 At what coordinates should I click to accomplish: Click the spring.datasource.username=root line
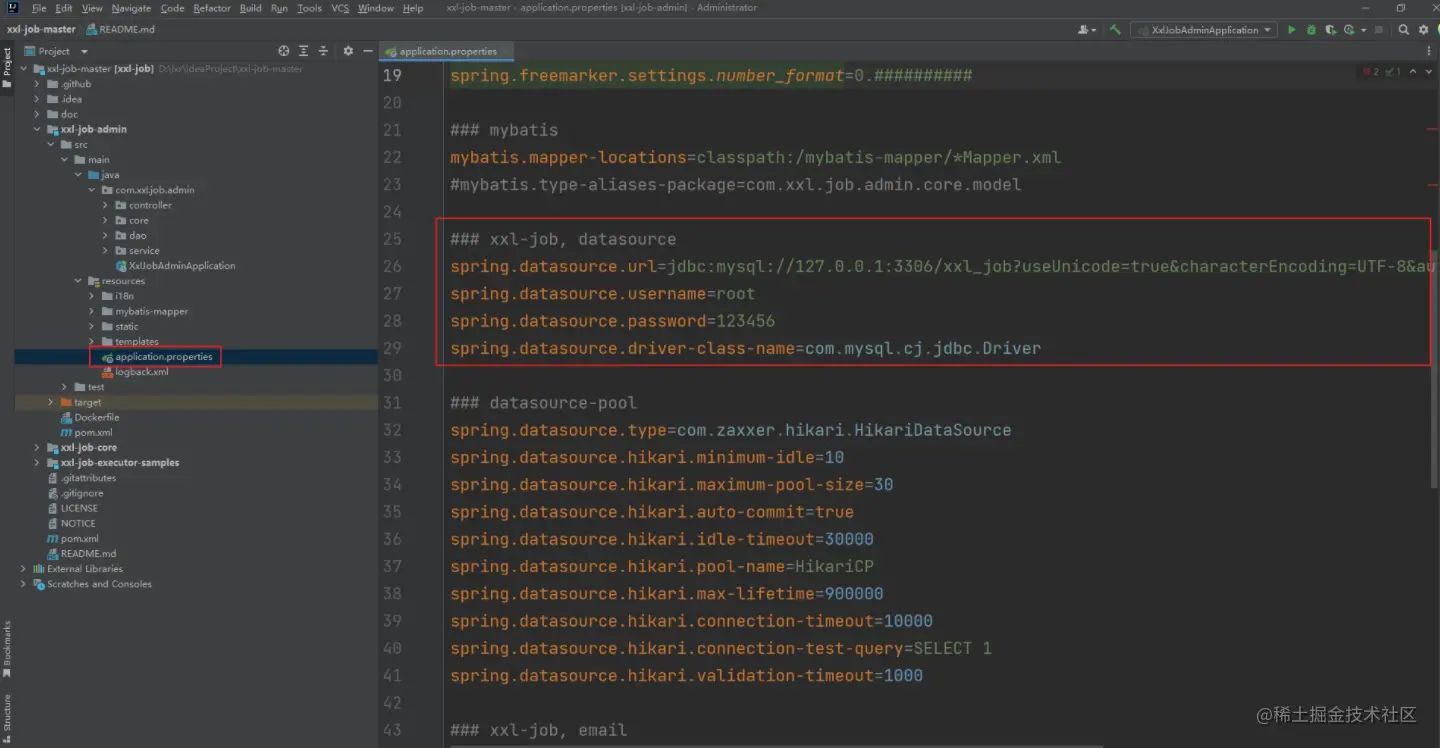click(602, 294)
